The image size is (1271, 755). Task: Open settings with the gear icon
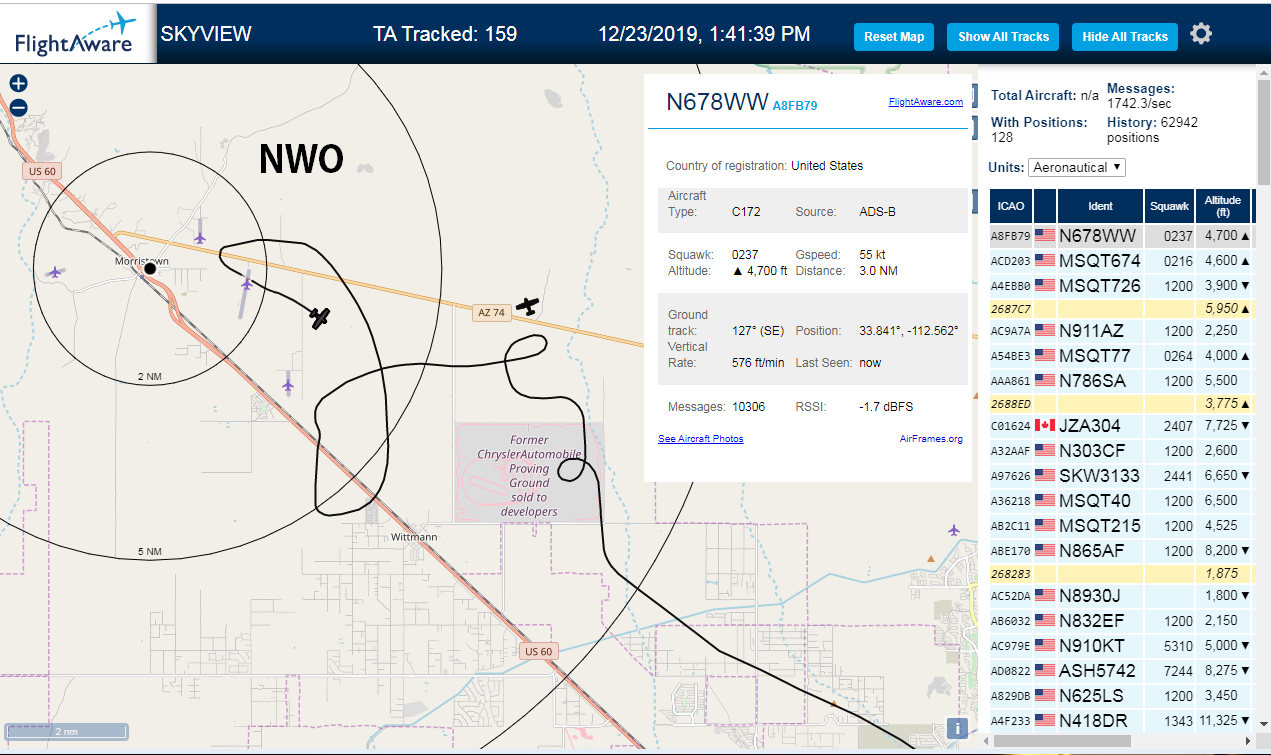point(1201,34)
